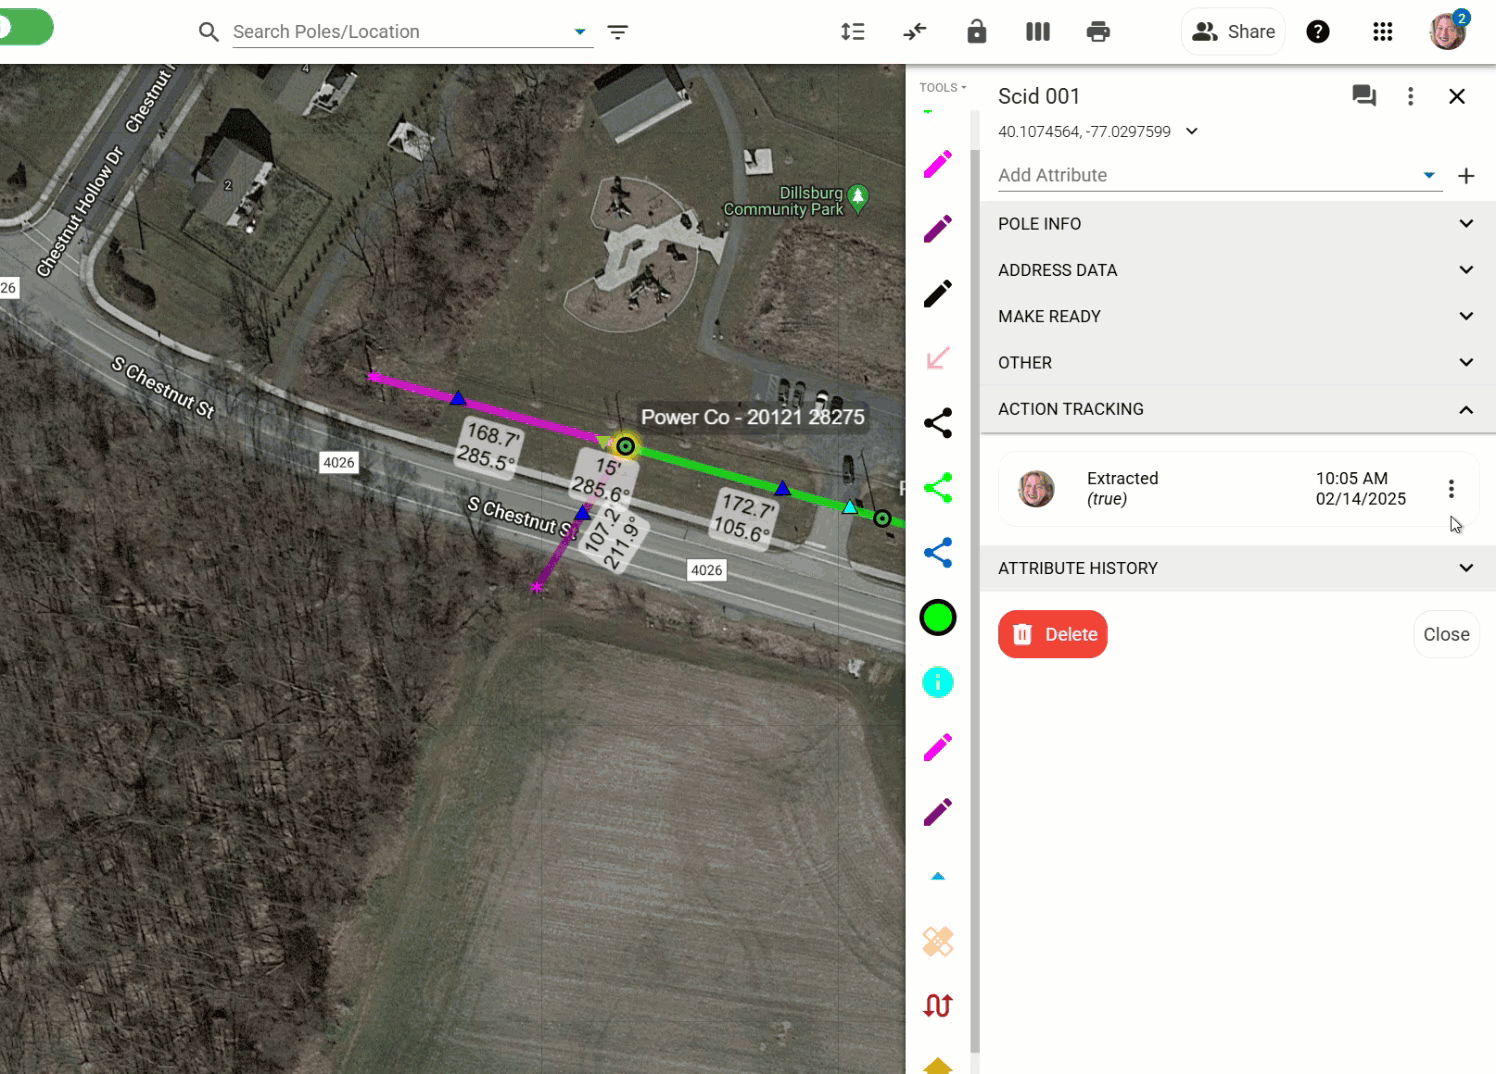The width and height of the screenshot is (1496, 1074).
Task: Click the Close button in panel
Action: pyautogui.click(x=1446, y=634)
